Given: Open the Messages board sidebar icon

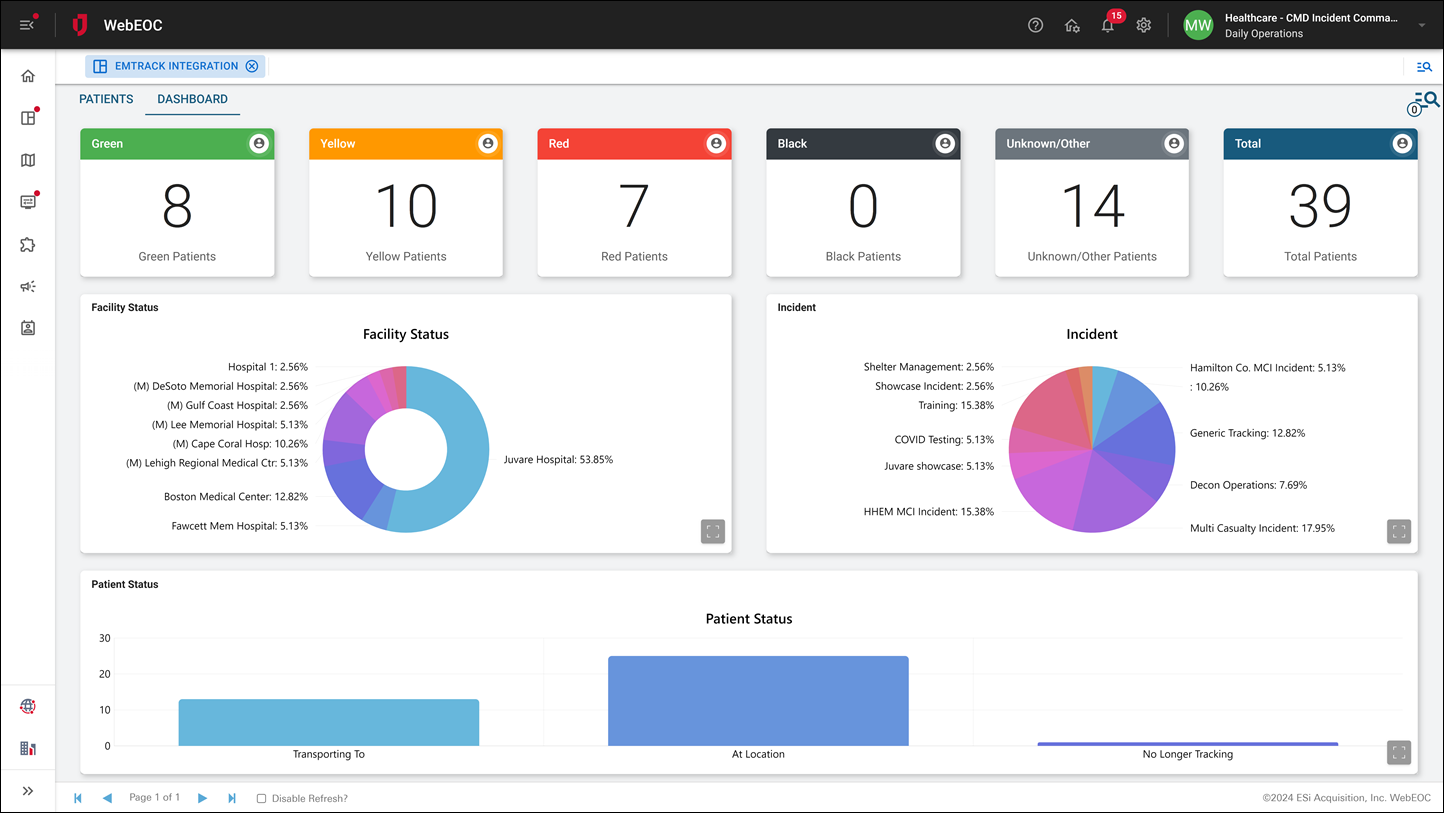Looking at the screenshot, I should 27,202.
